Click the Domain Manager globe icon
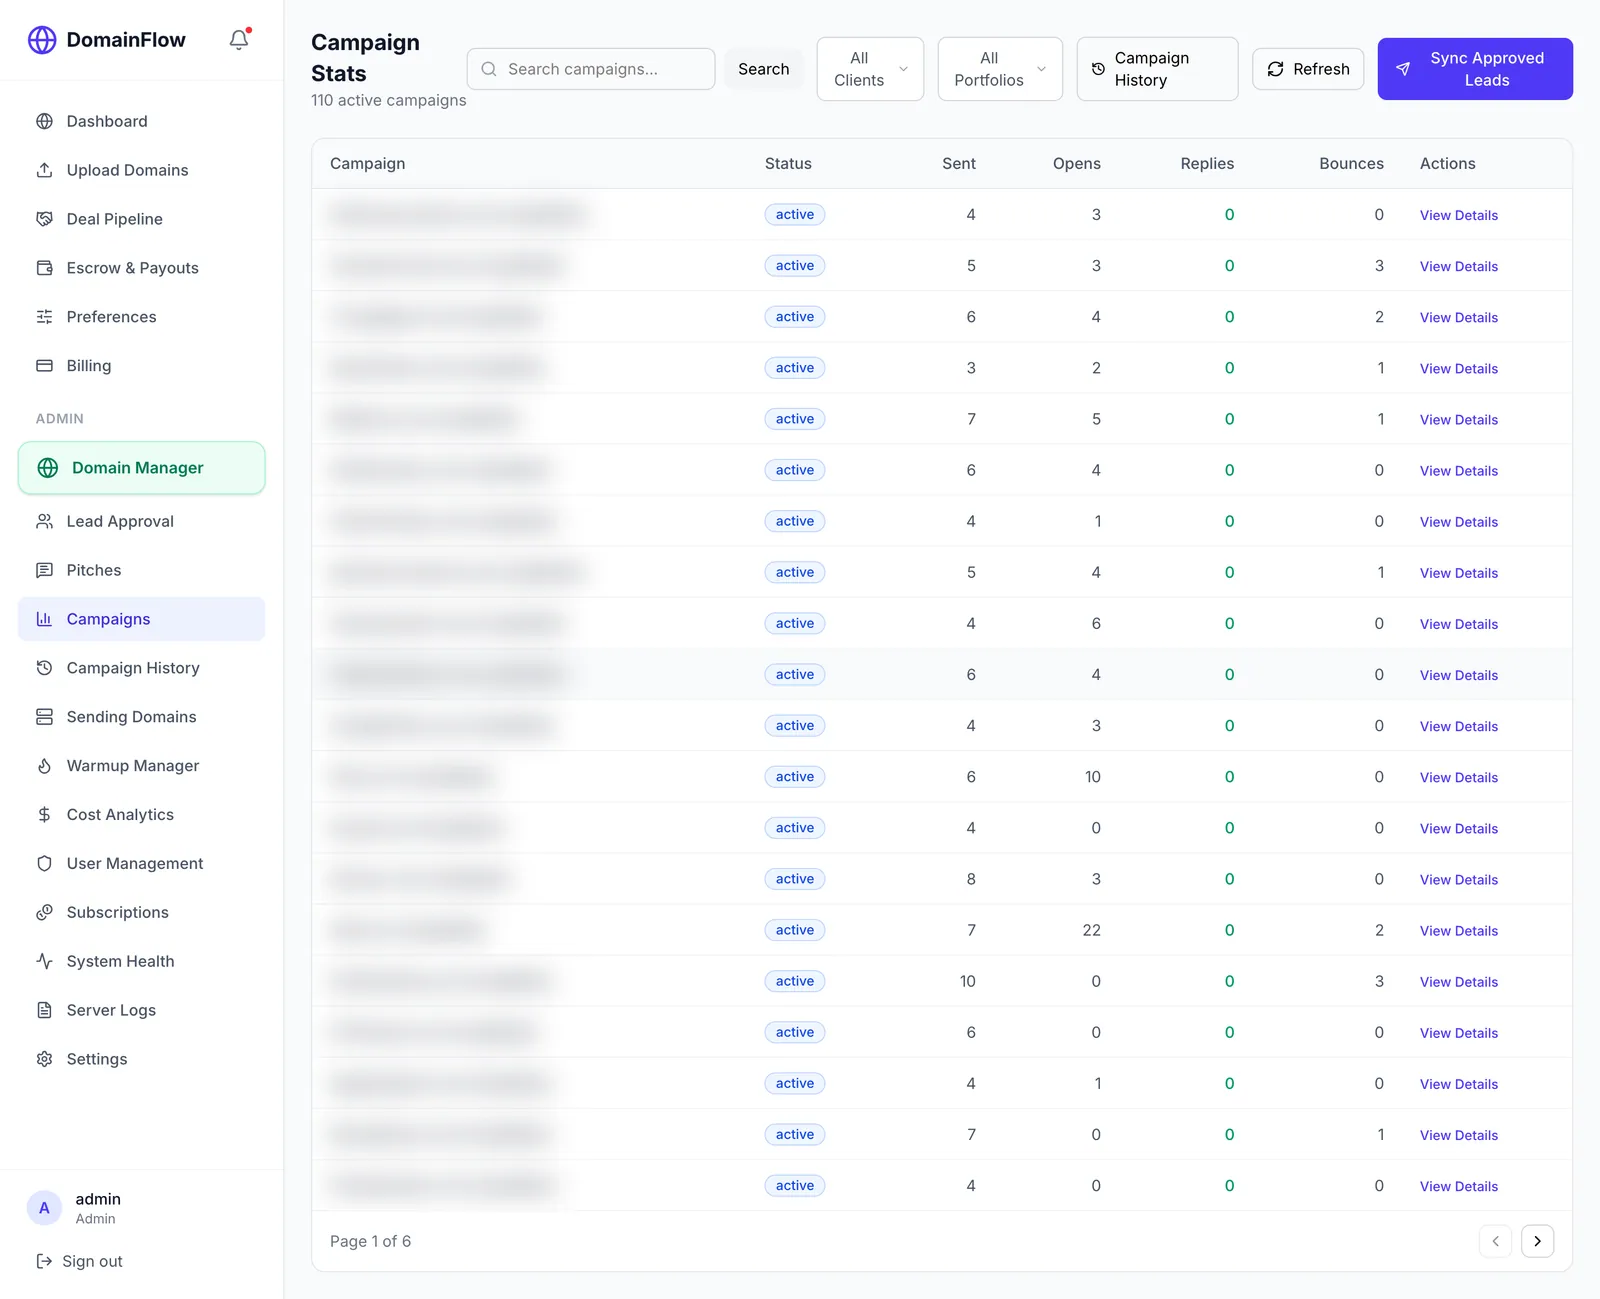Screen dimensions: 1600x1299 (x=47, y=468)
